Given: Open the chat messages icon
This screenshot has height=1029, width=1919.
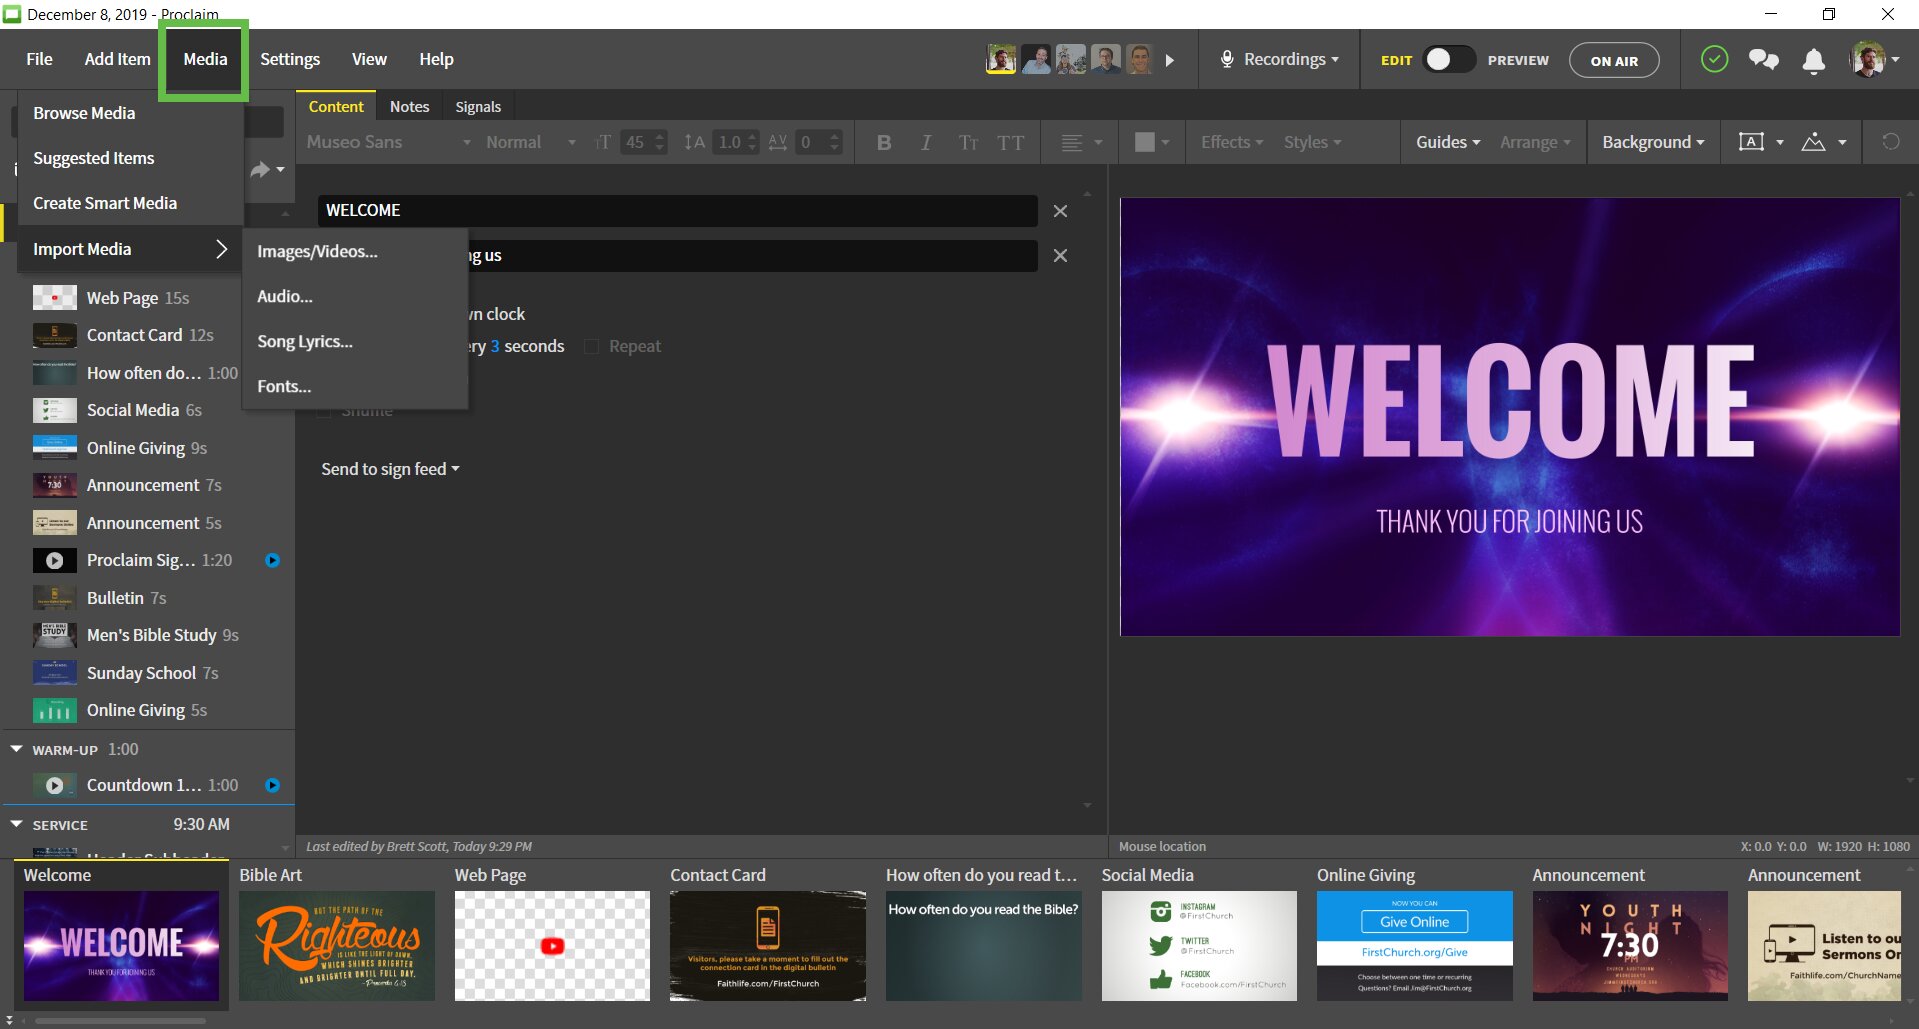Looking at the screenshot, I should pyautogui.click(x=1763, y=60).
